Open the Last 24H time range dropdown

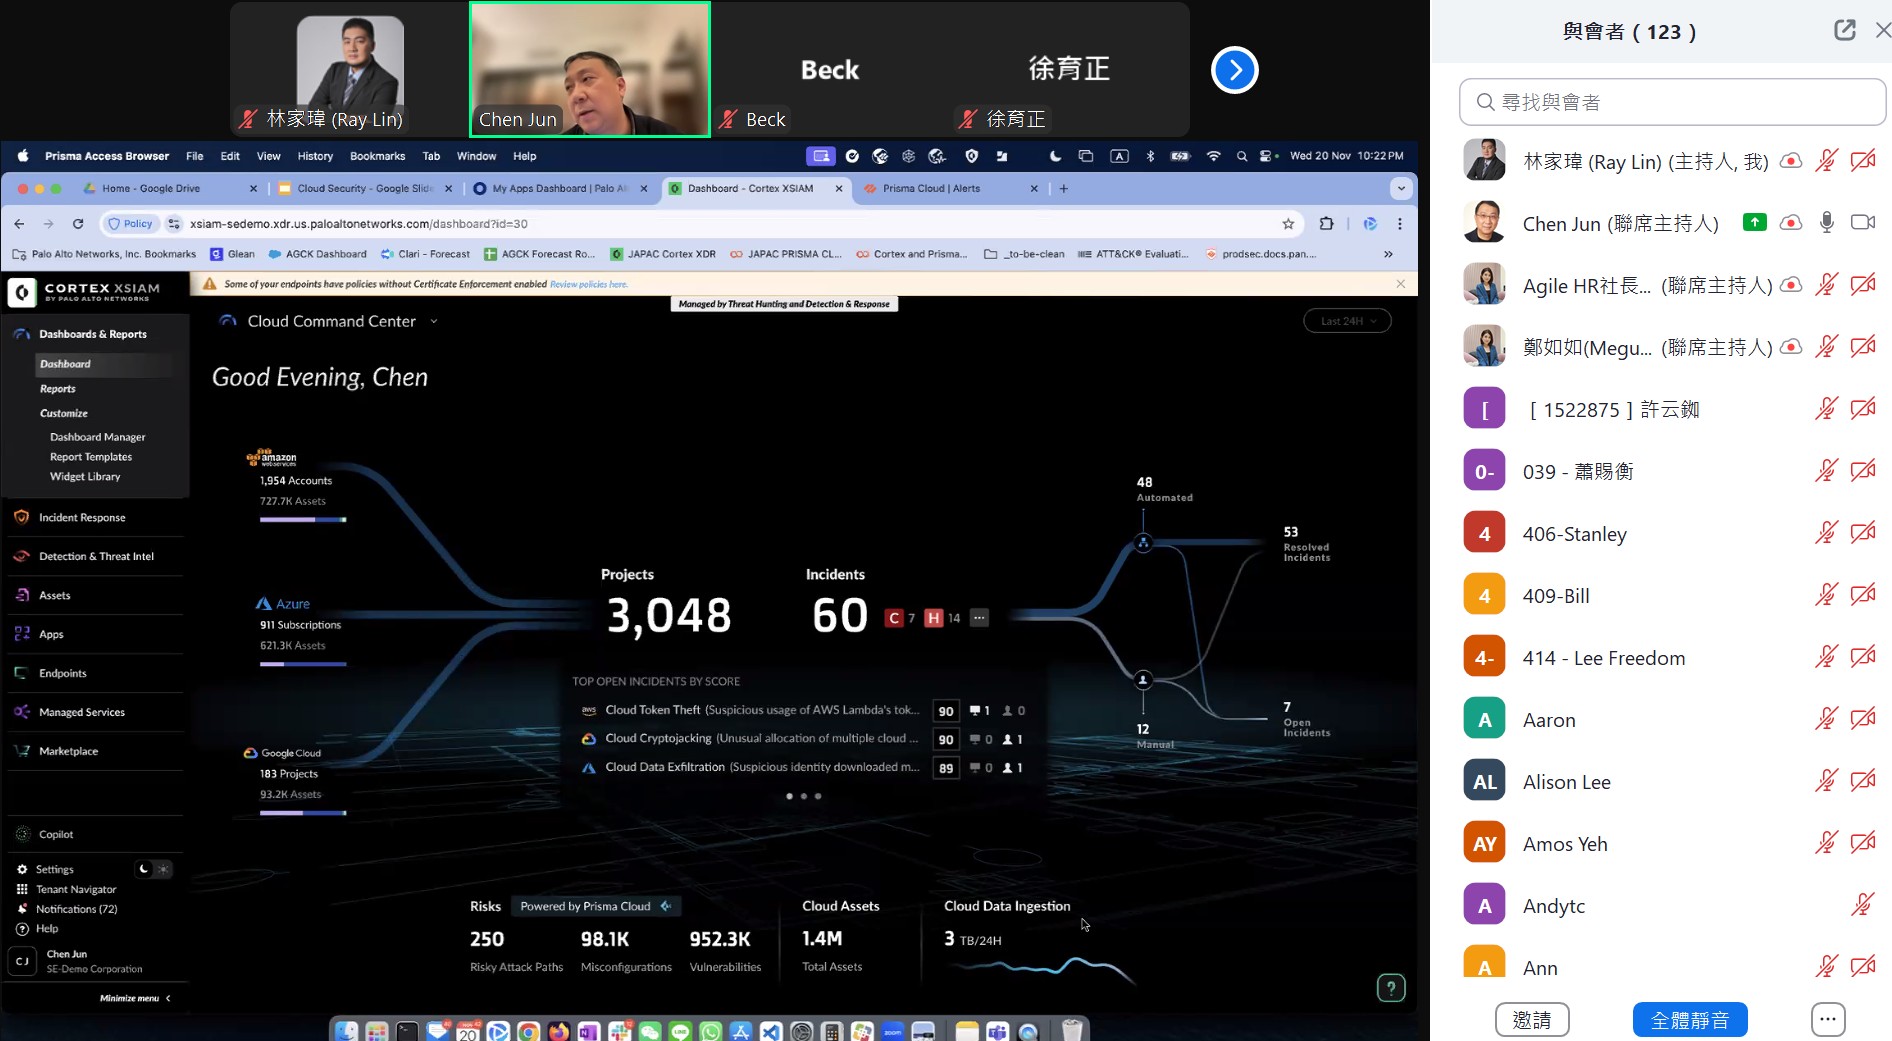point(1347,321)
